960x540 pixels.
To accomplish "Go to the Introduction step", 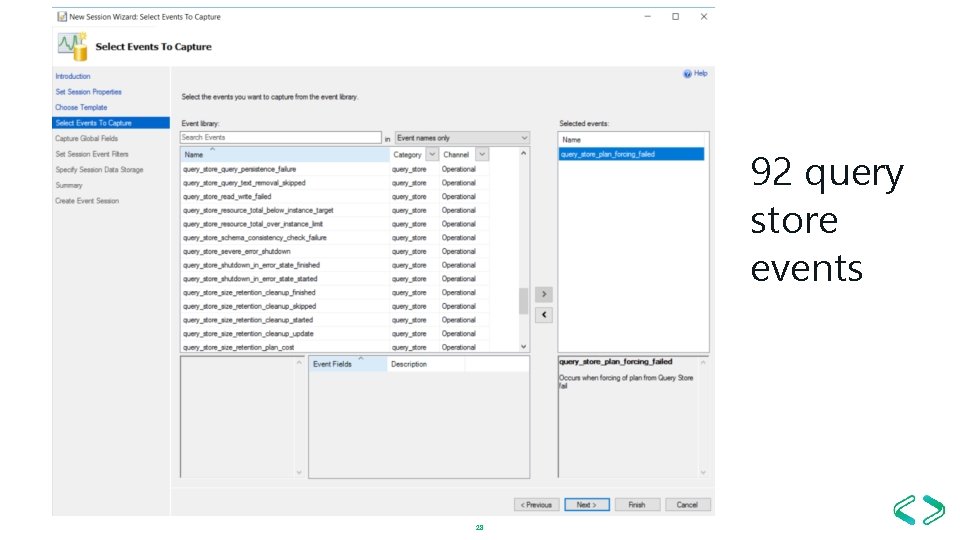I will [73, 77].
